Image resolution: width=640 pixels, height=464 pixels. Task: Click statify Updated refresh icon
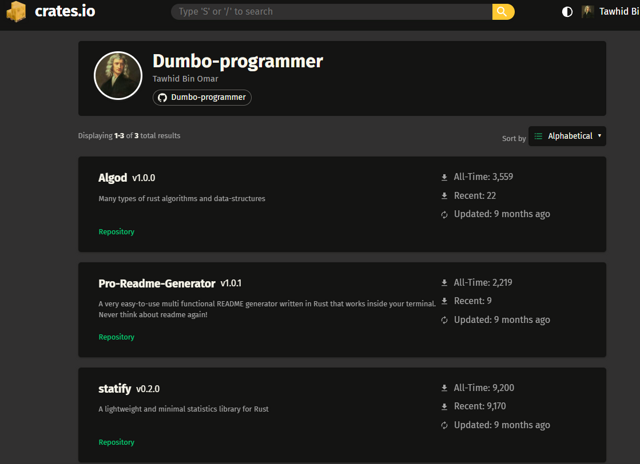(x=444, y=425)
